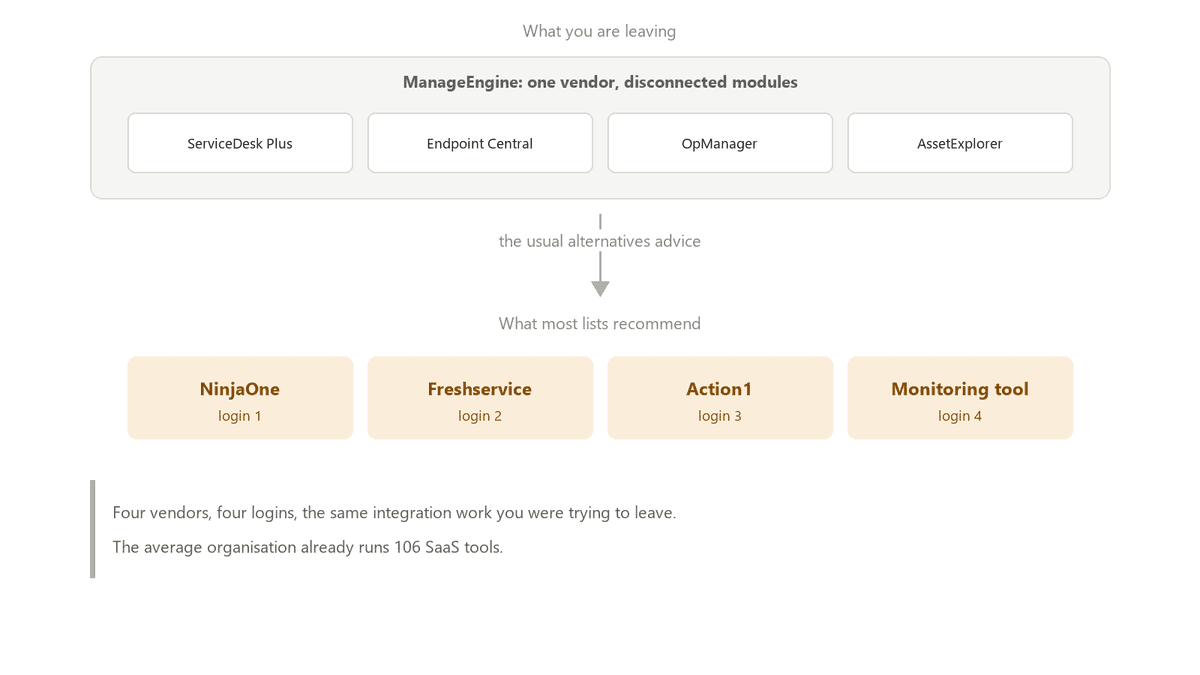Click the NinjaOne card
The image size is (1200, 675).
click(x=240, y=398)
